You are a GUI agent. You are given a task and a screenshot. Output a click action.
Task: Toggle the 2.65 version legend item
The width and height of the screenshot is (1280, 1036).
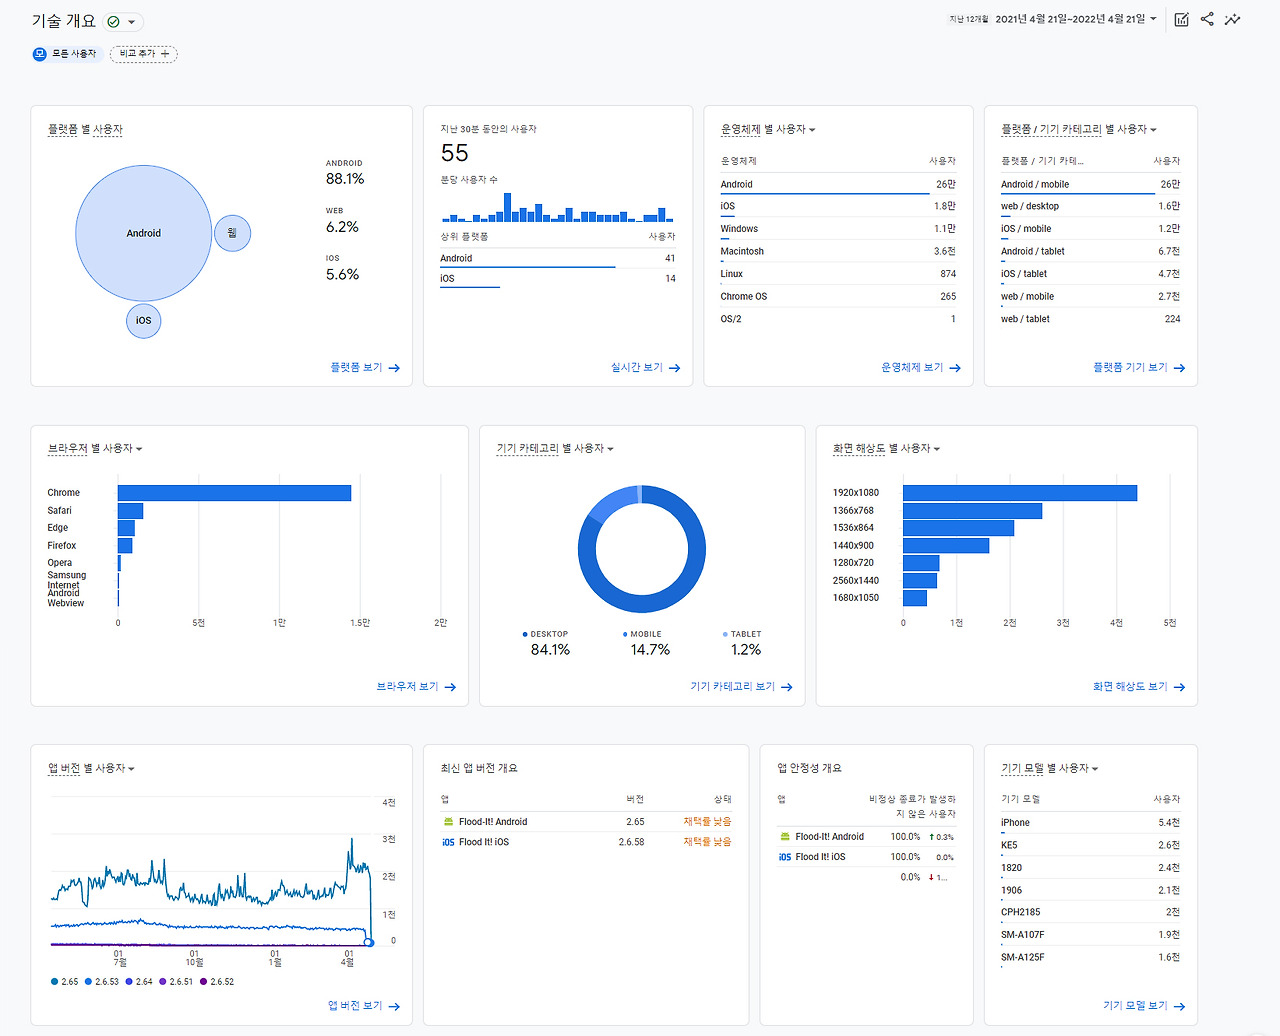[x=64, y=982]
